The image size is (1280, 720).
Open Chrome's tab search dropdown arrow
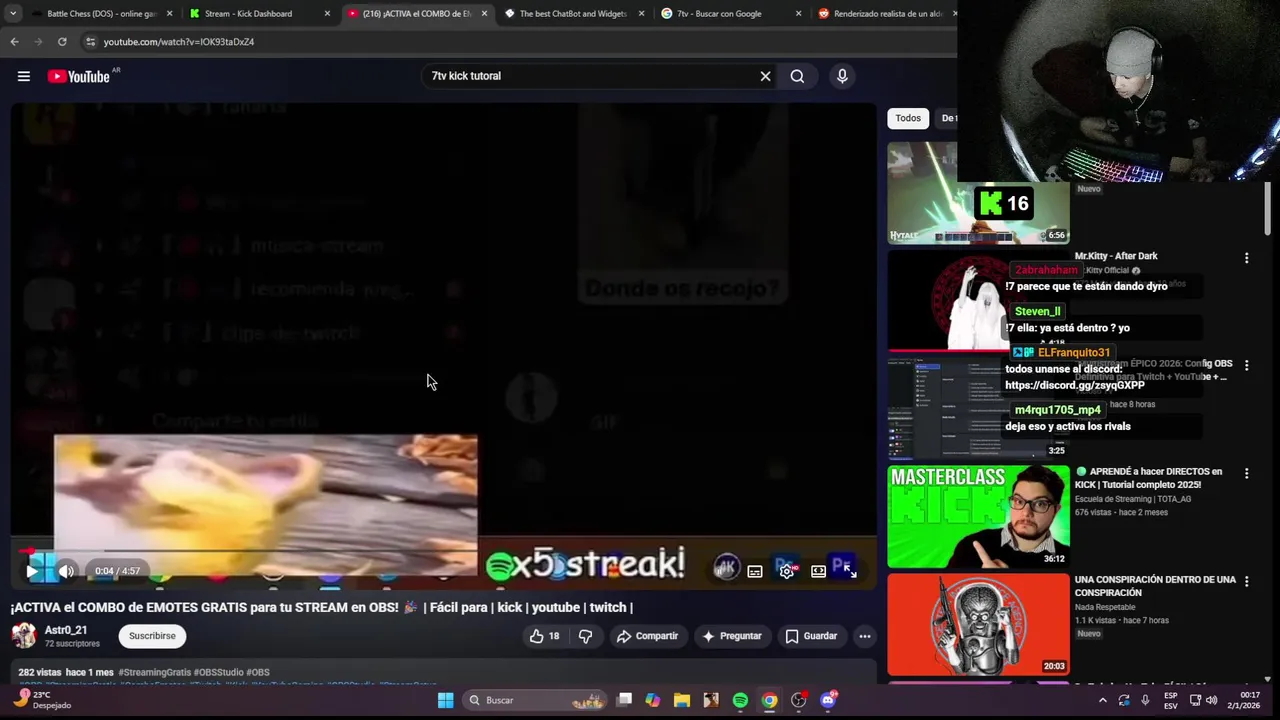[x=13, y=14]
